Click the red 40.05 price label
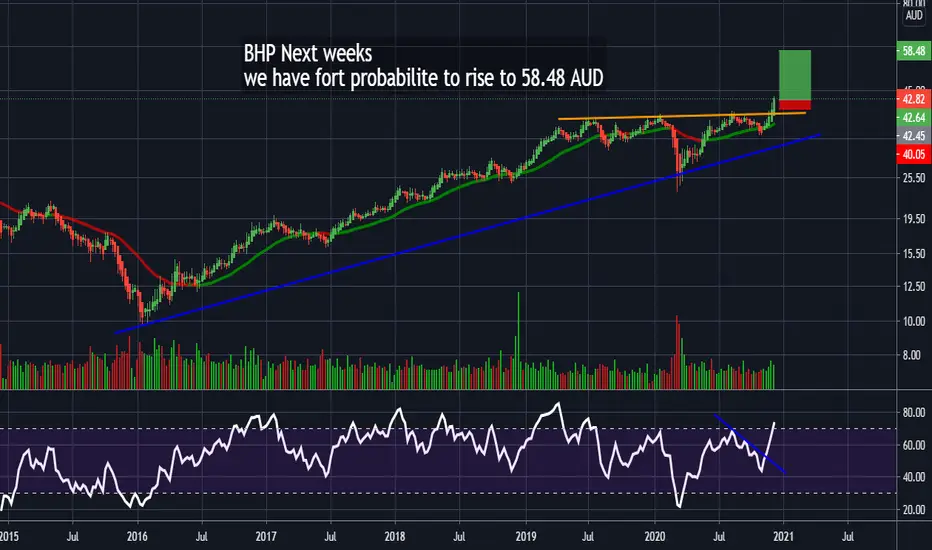932x550 pixels. [914, 155]
